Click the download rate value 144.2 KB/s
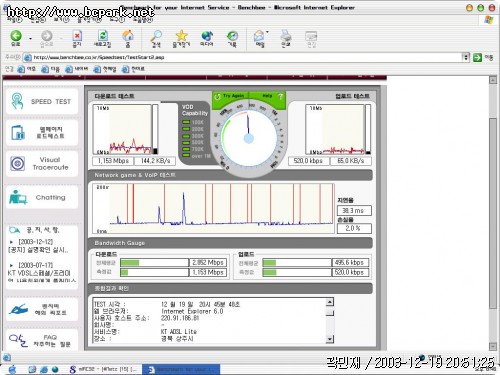Image resolution: width=500 pixels, height=375 pixels. pyautogui.click(x=155, y=161)
